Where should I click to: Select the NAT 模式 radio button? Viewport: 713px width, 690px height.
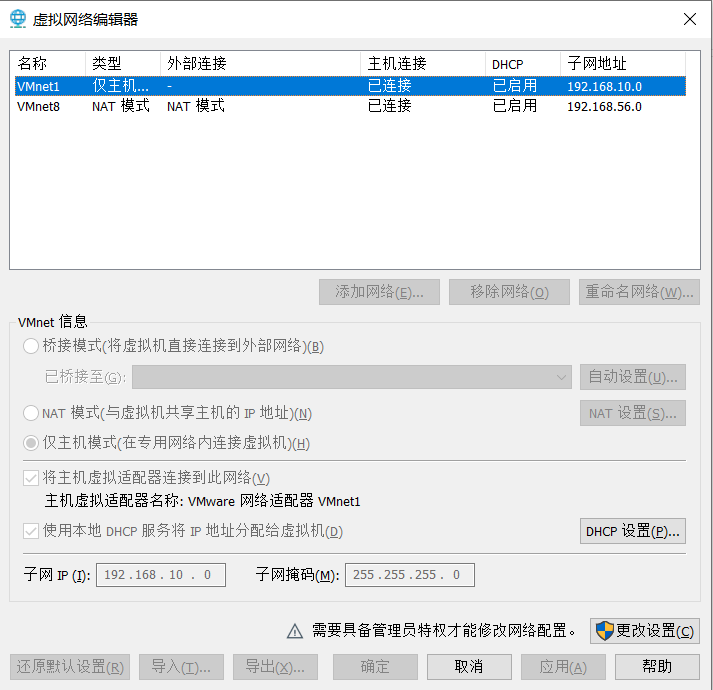[x=31, y=413]
